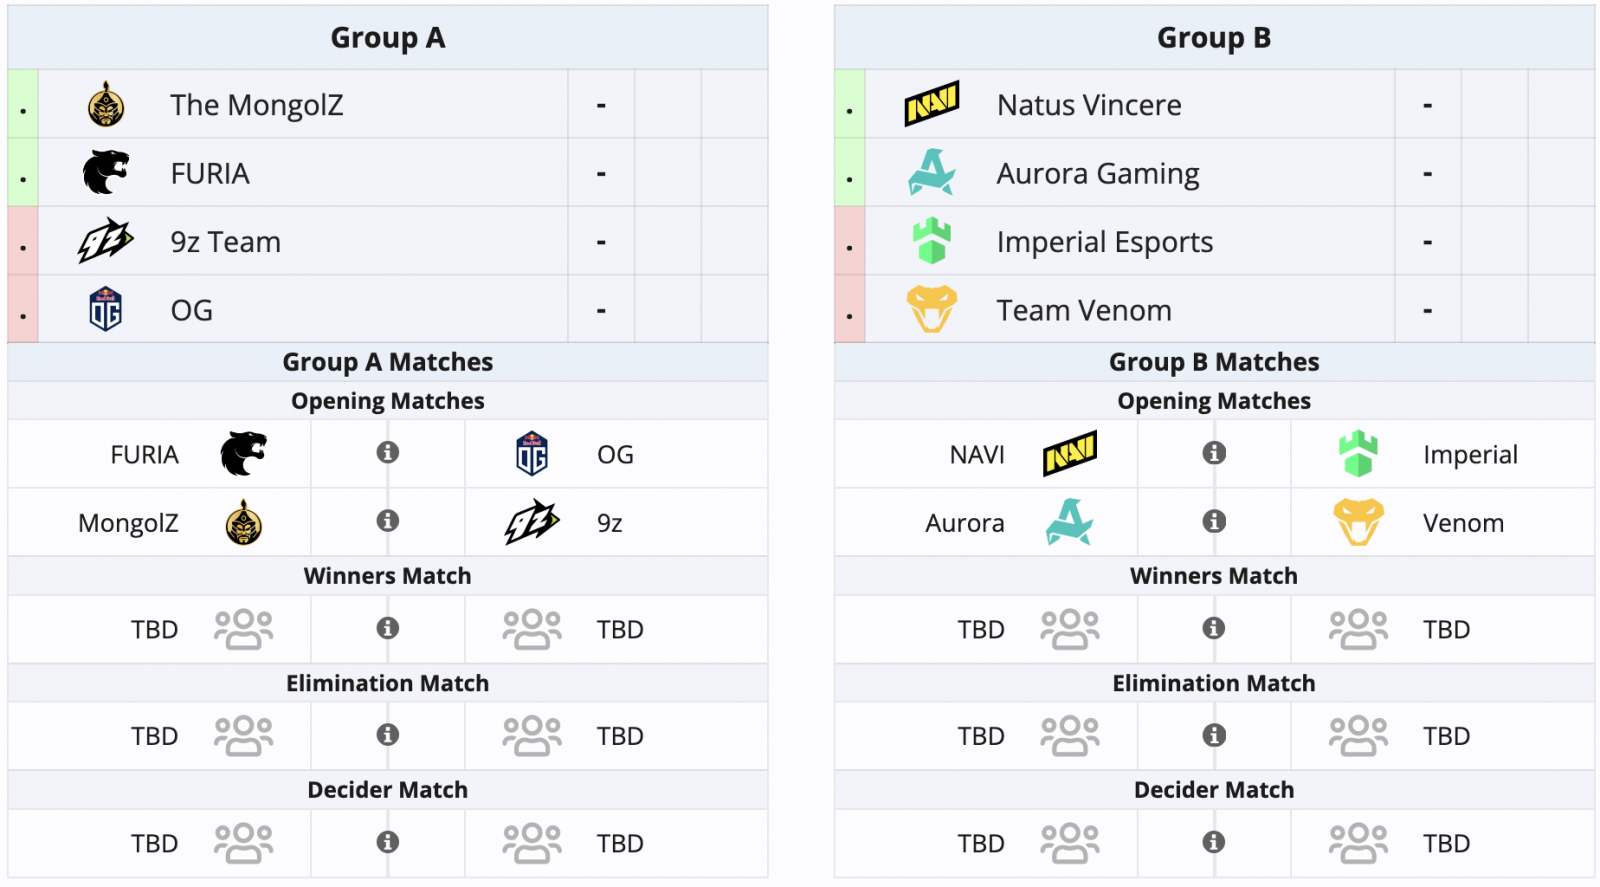1600x887 pixels.
Task: Click the Natus Vincere logo in standings
Action: pyautogui.click(x=931, y=104)
